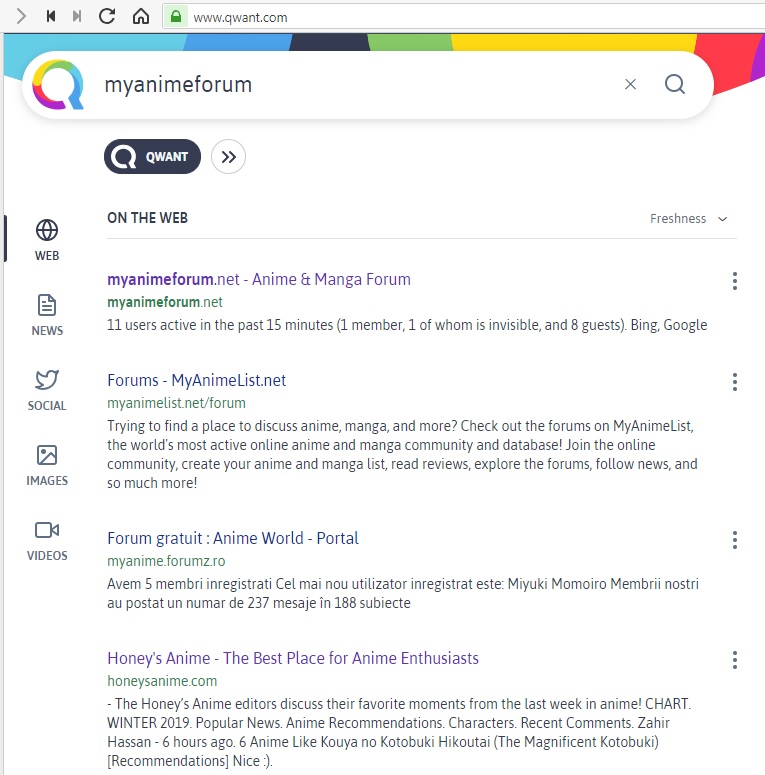Image resolution: width=765 pixels, height=775 pixels.
Task: Click the honeysanime.com URL
Action: 162,681
